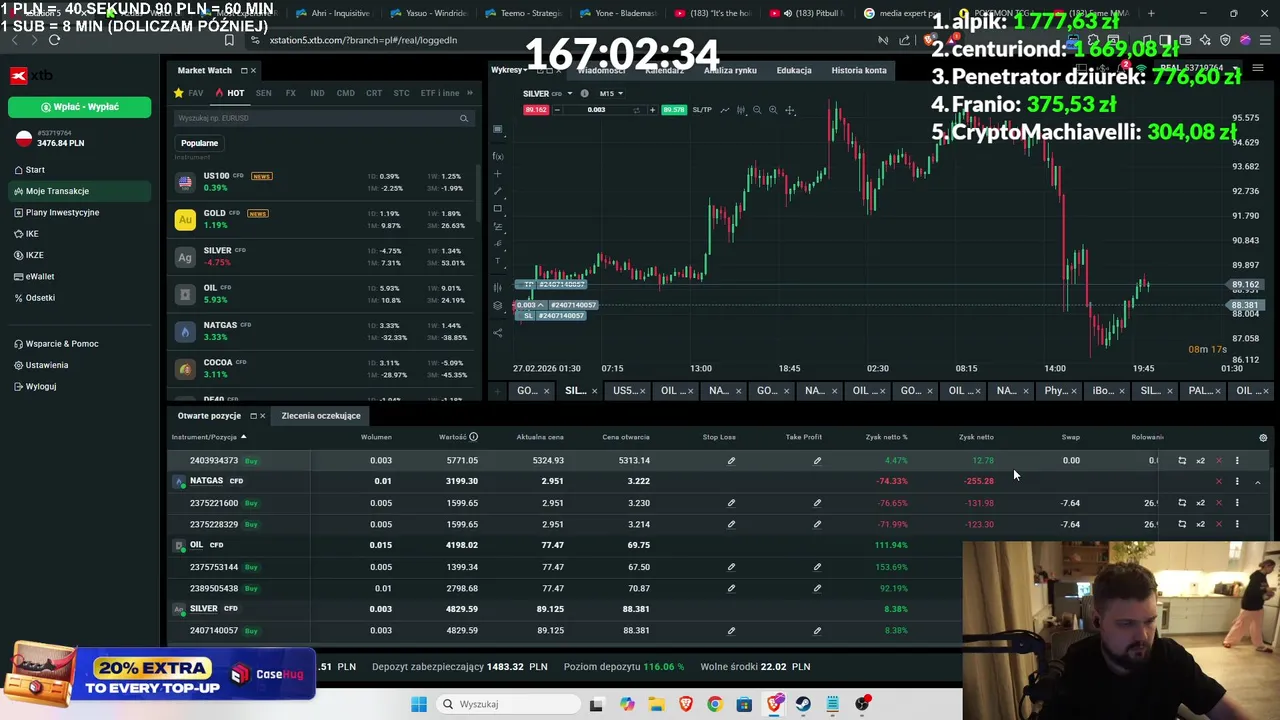
Task: Click the red sell price 89.162
Action: click(x=536, y=110)
